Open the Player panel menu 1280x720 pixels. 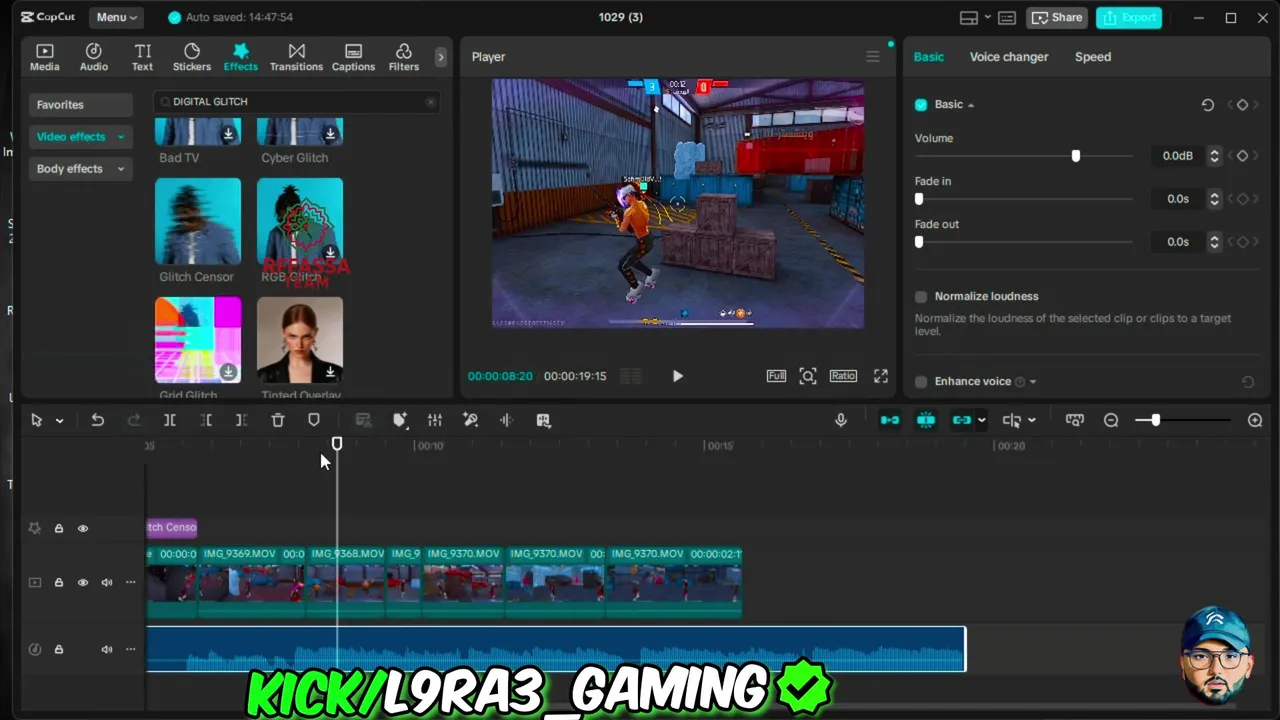(x=873, y=57)
